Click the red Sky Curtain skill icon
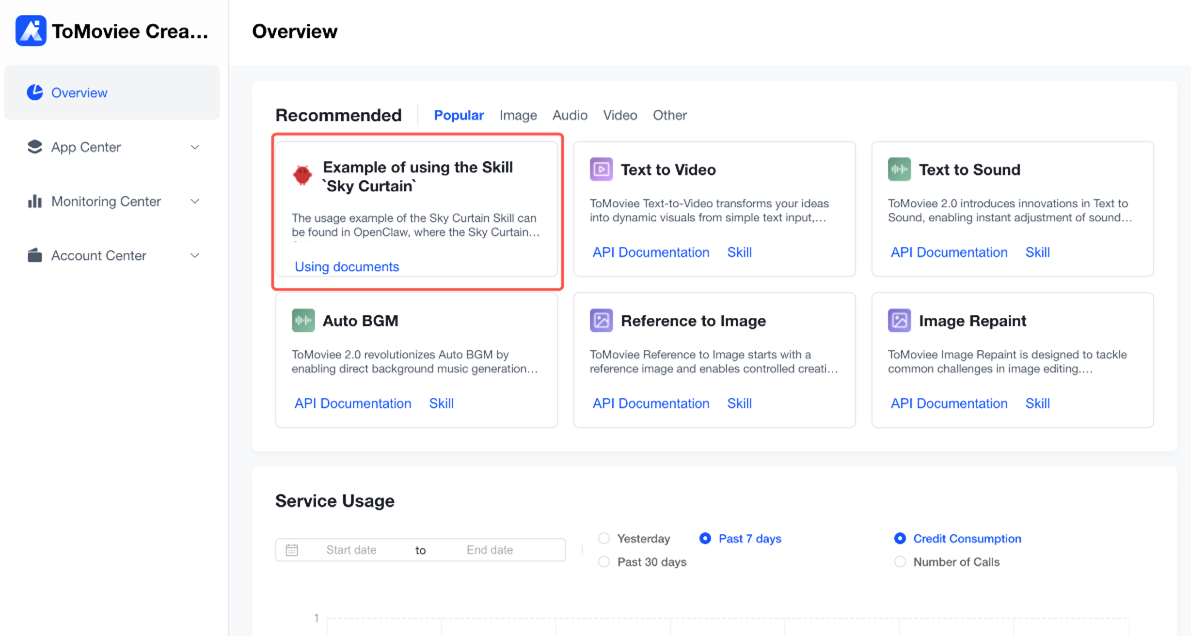Screen dimensions: 1191x636 (302, 175)
